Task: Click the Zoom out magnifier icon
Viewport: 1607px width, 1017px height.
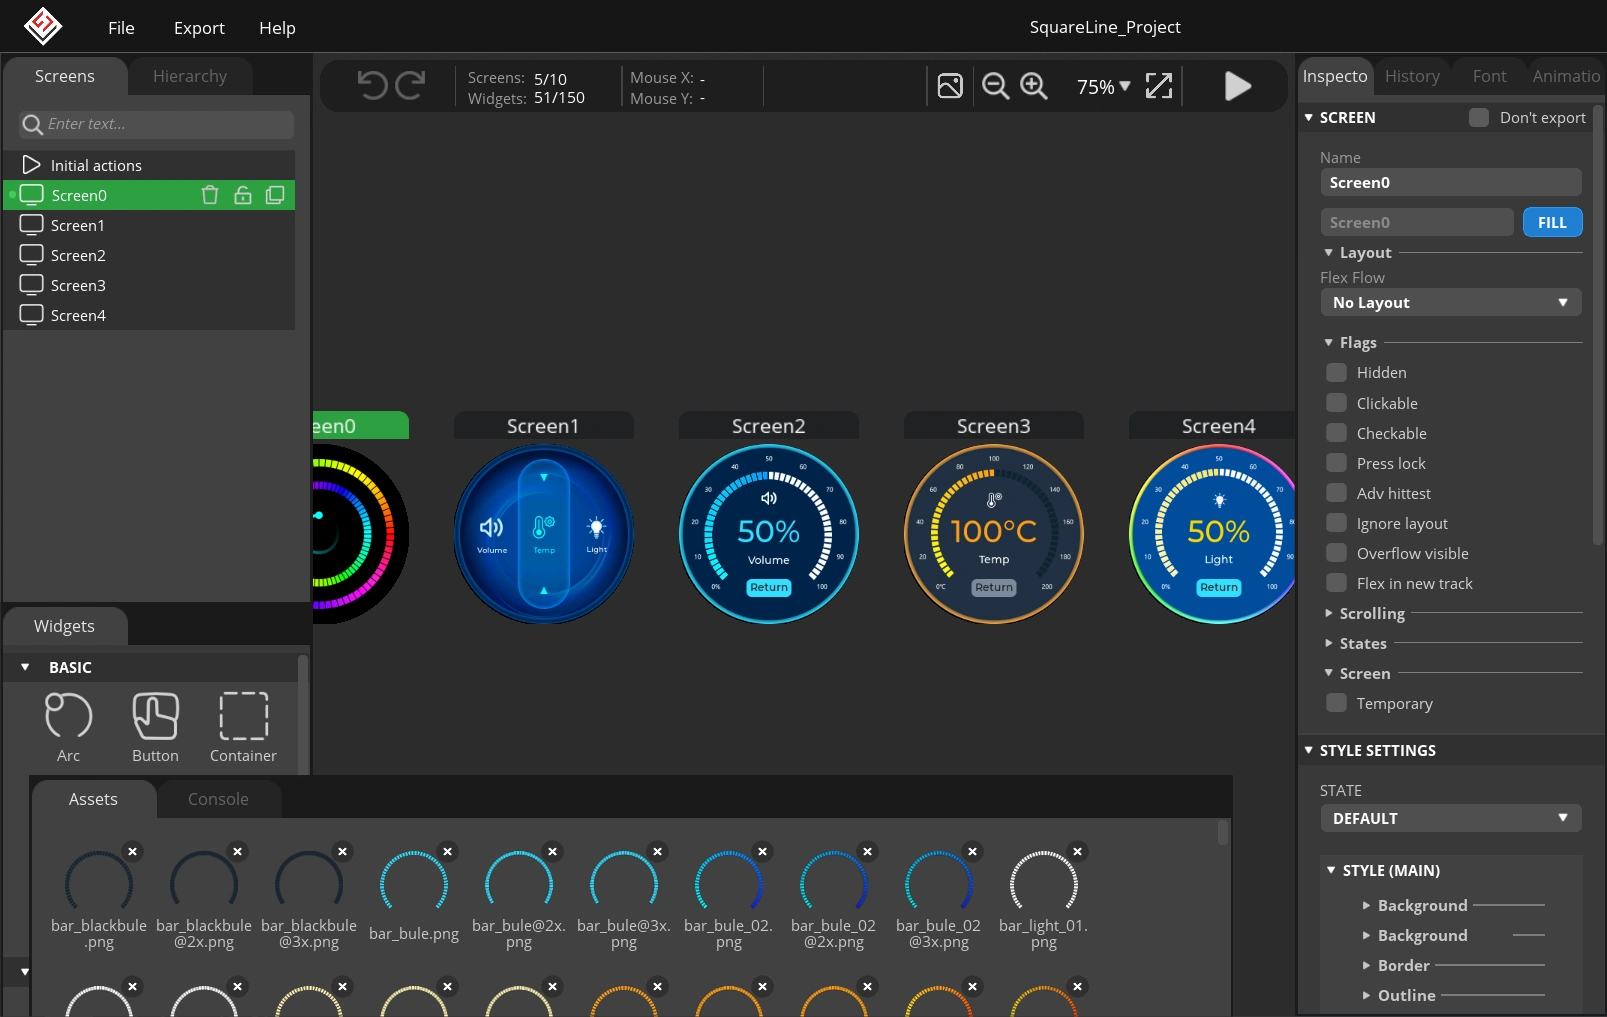Action: point(995,86)
